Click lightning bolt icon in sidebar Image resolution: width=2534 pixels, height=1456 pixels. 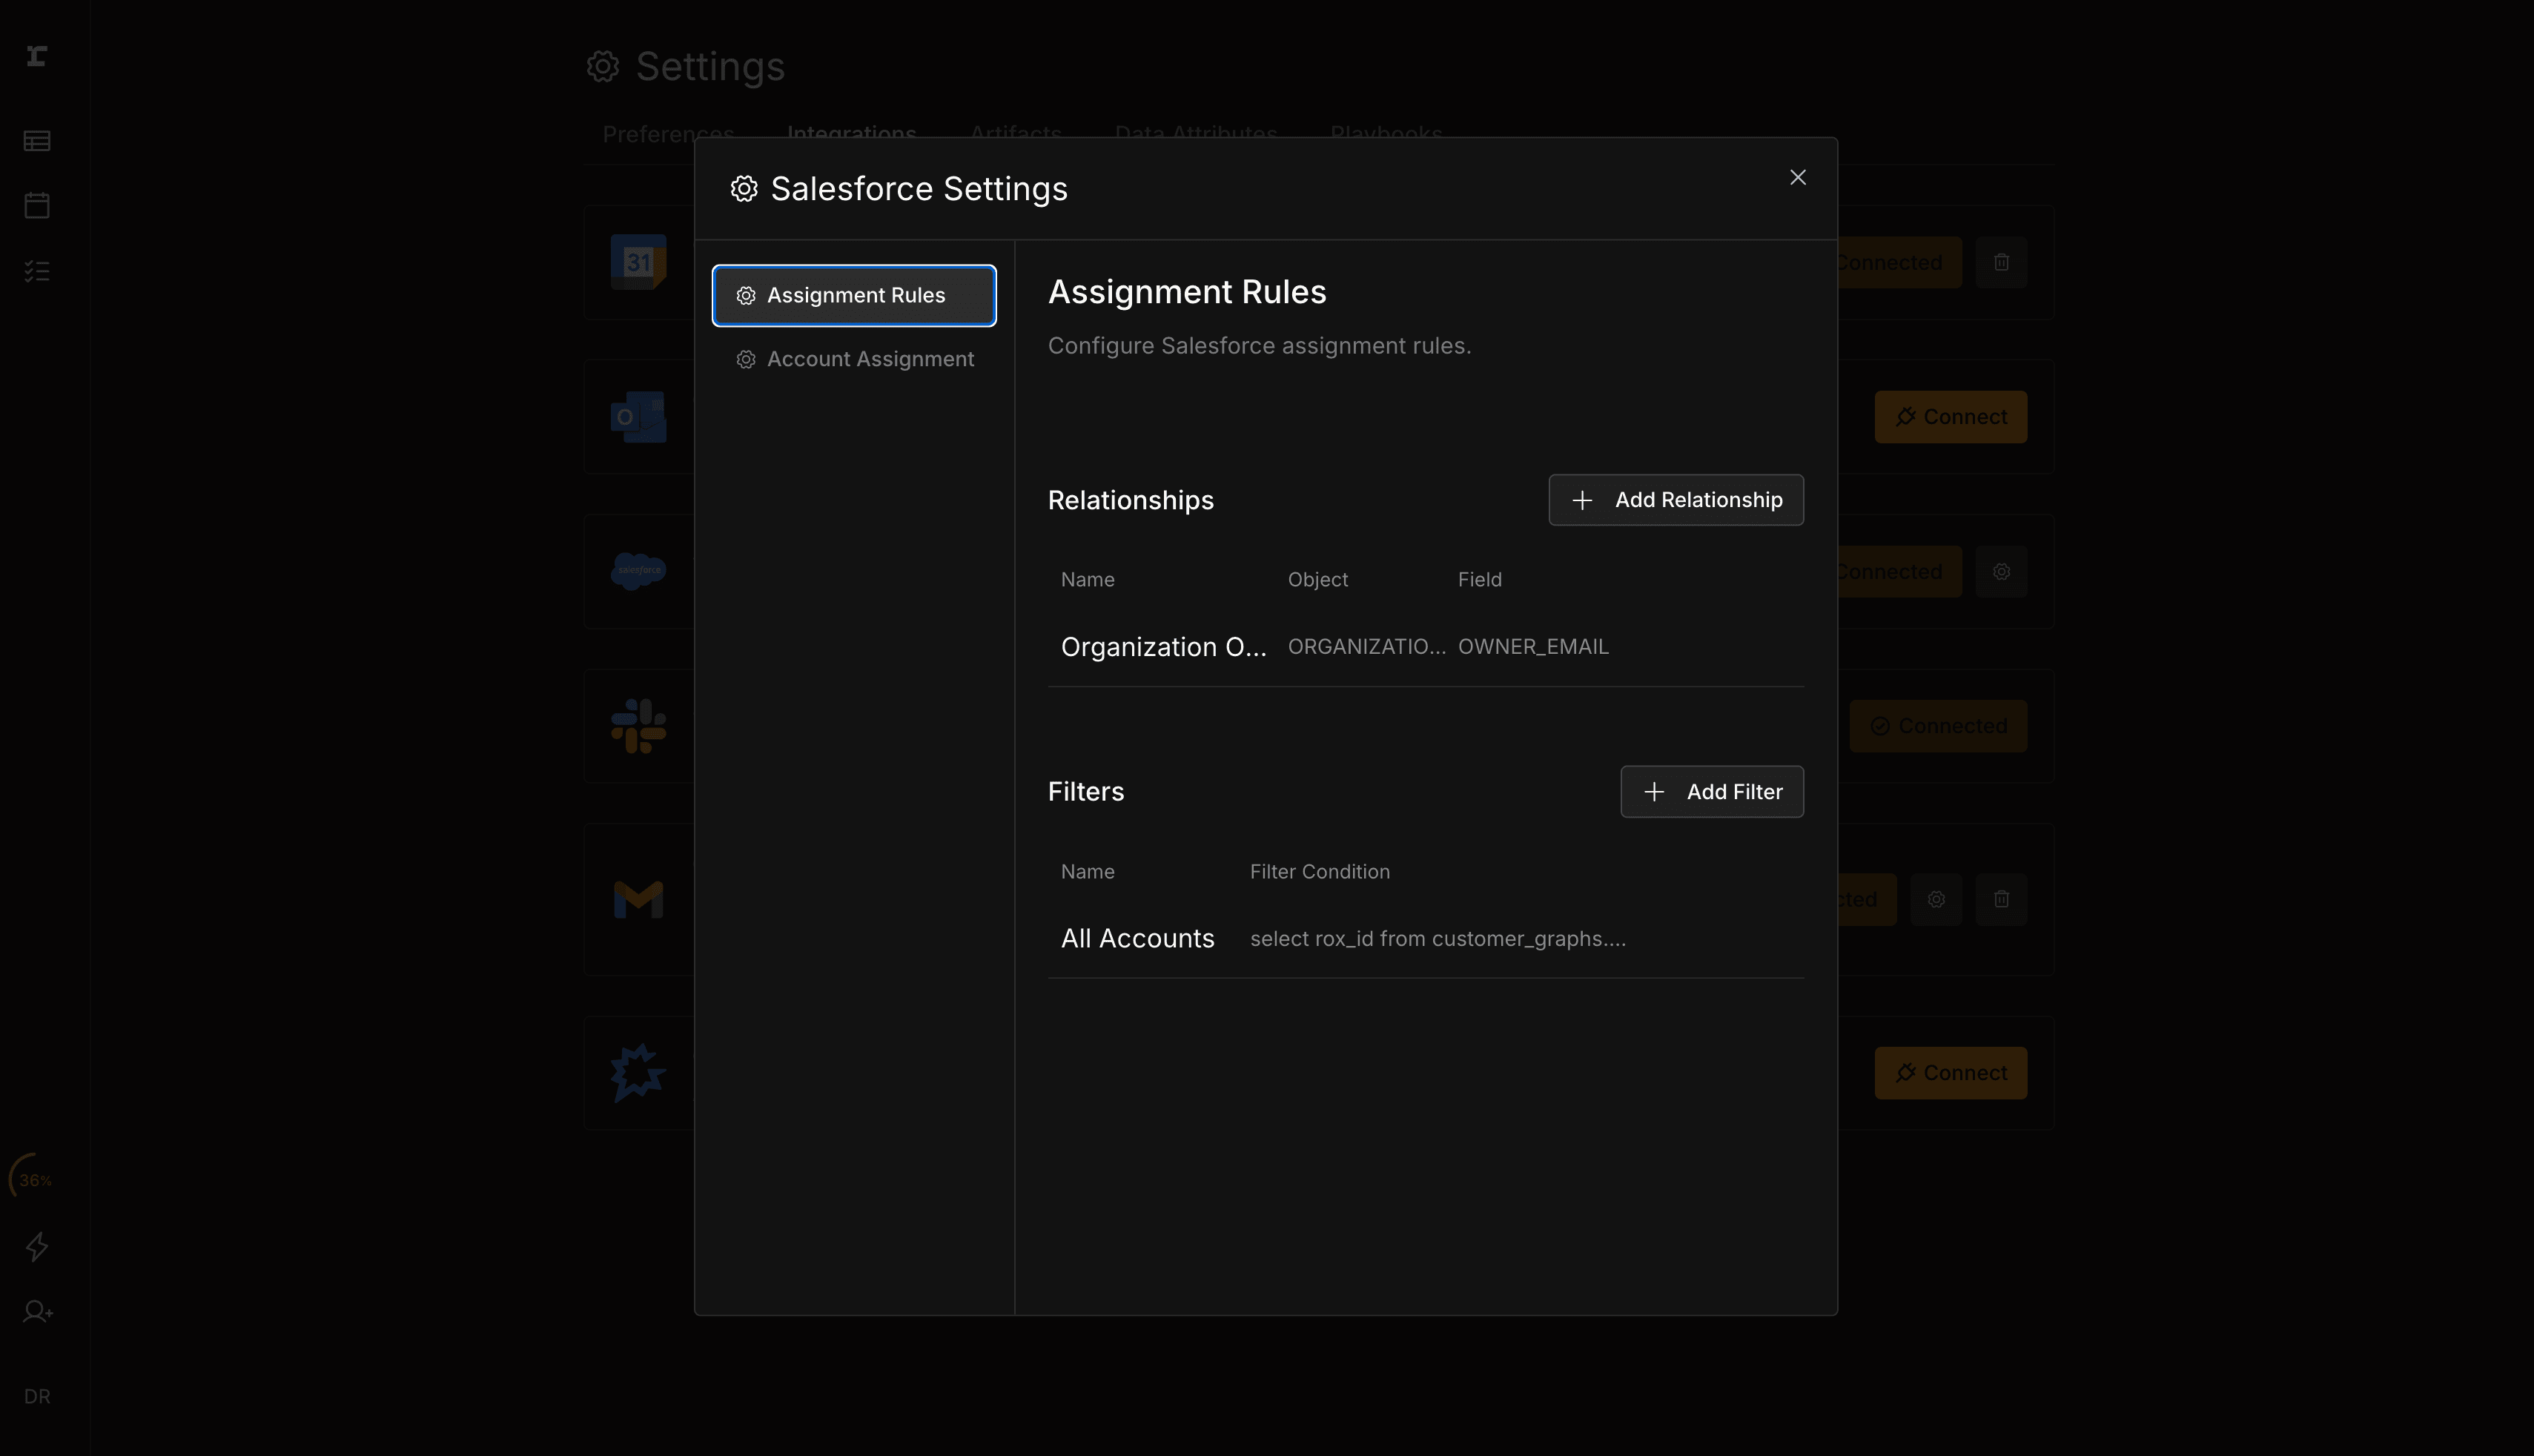pyautogui.click(x=37, y=1246)
